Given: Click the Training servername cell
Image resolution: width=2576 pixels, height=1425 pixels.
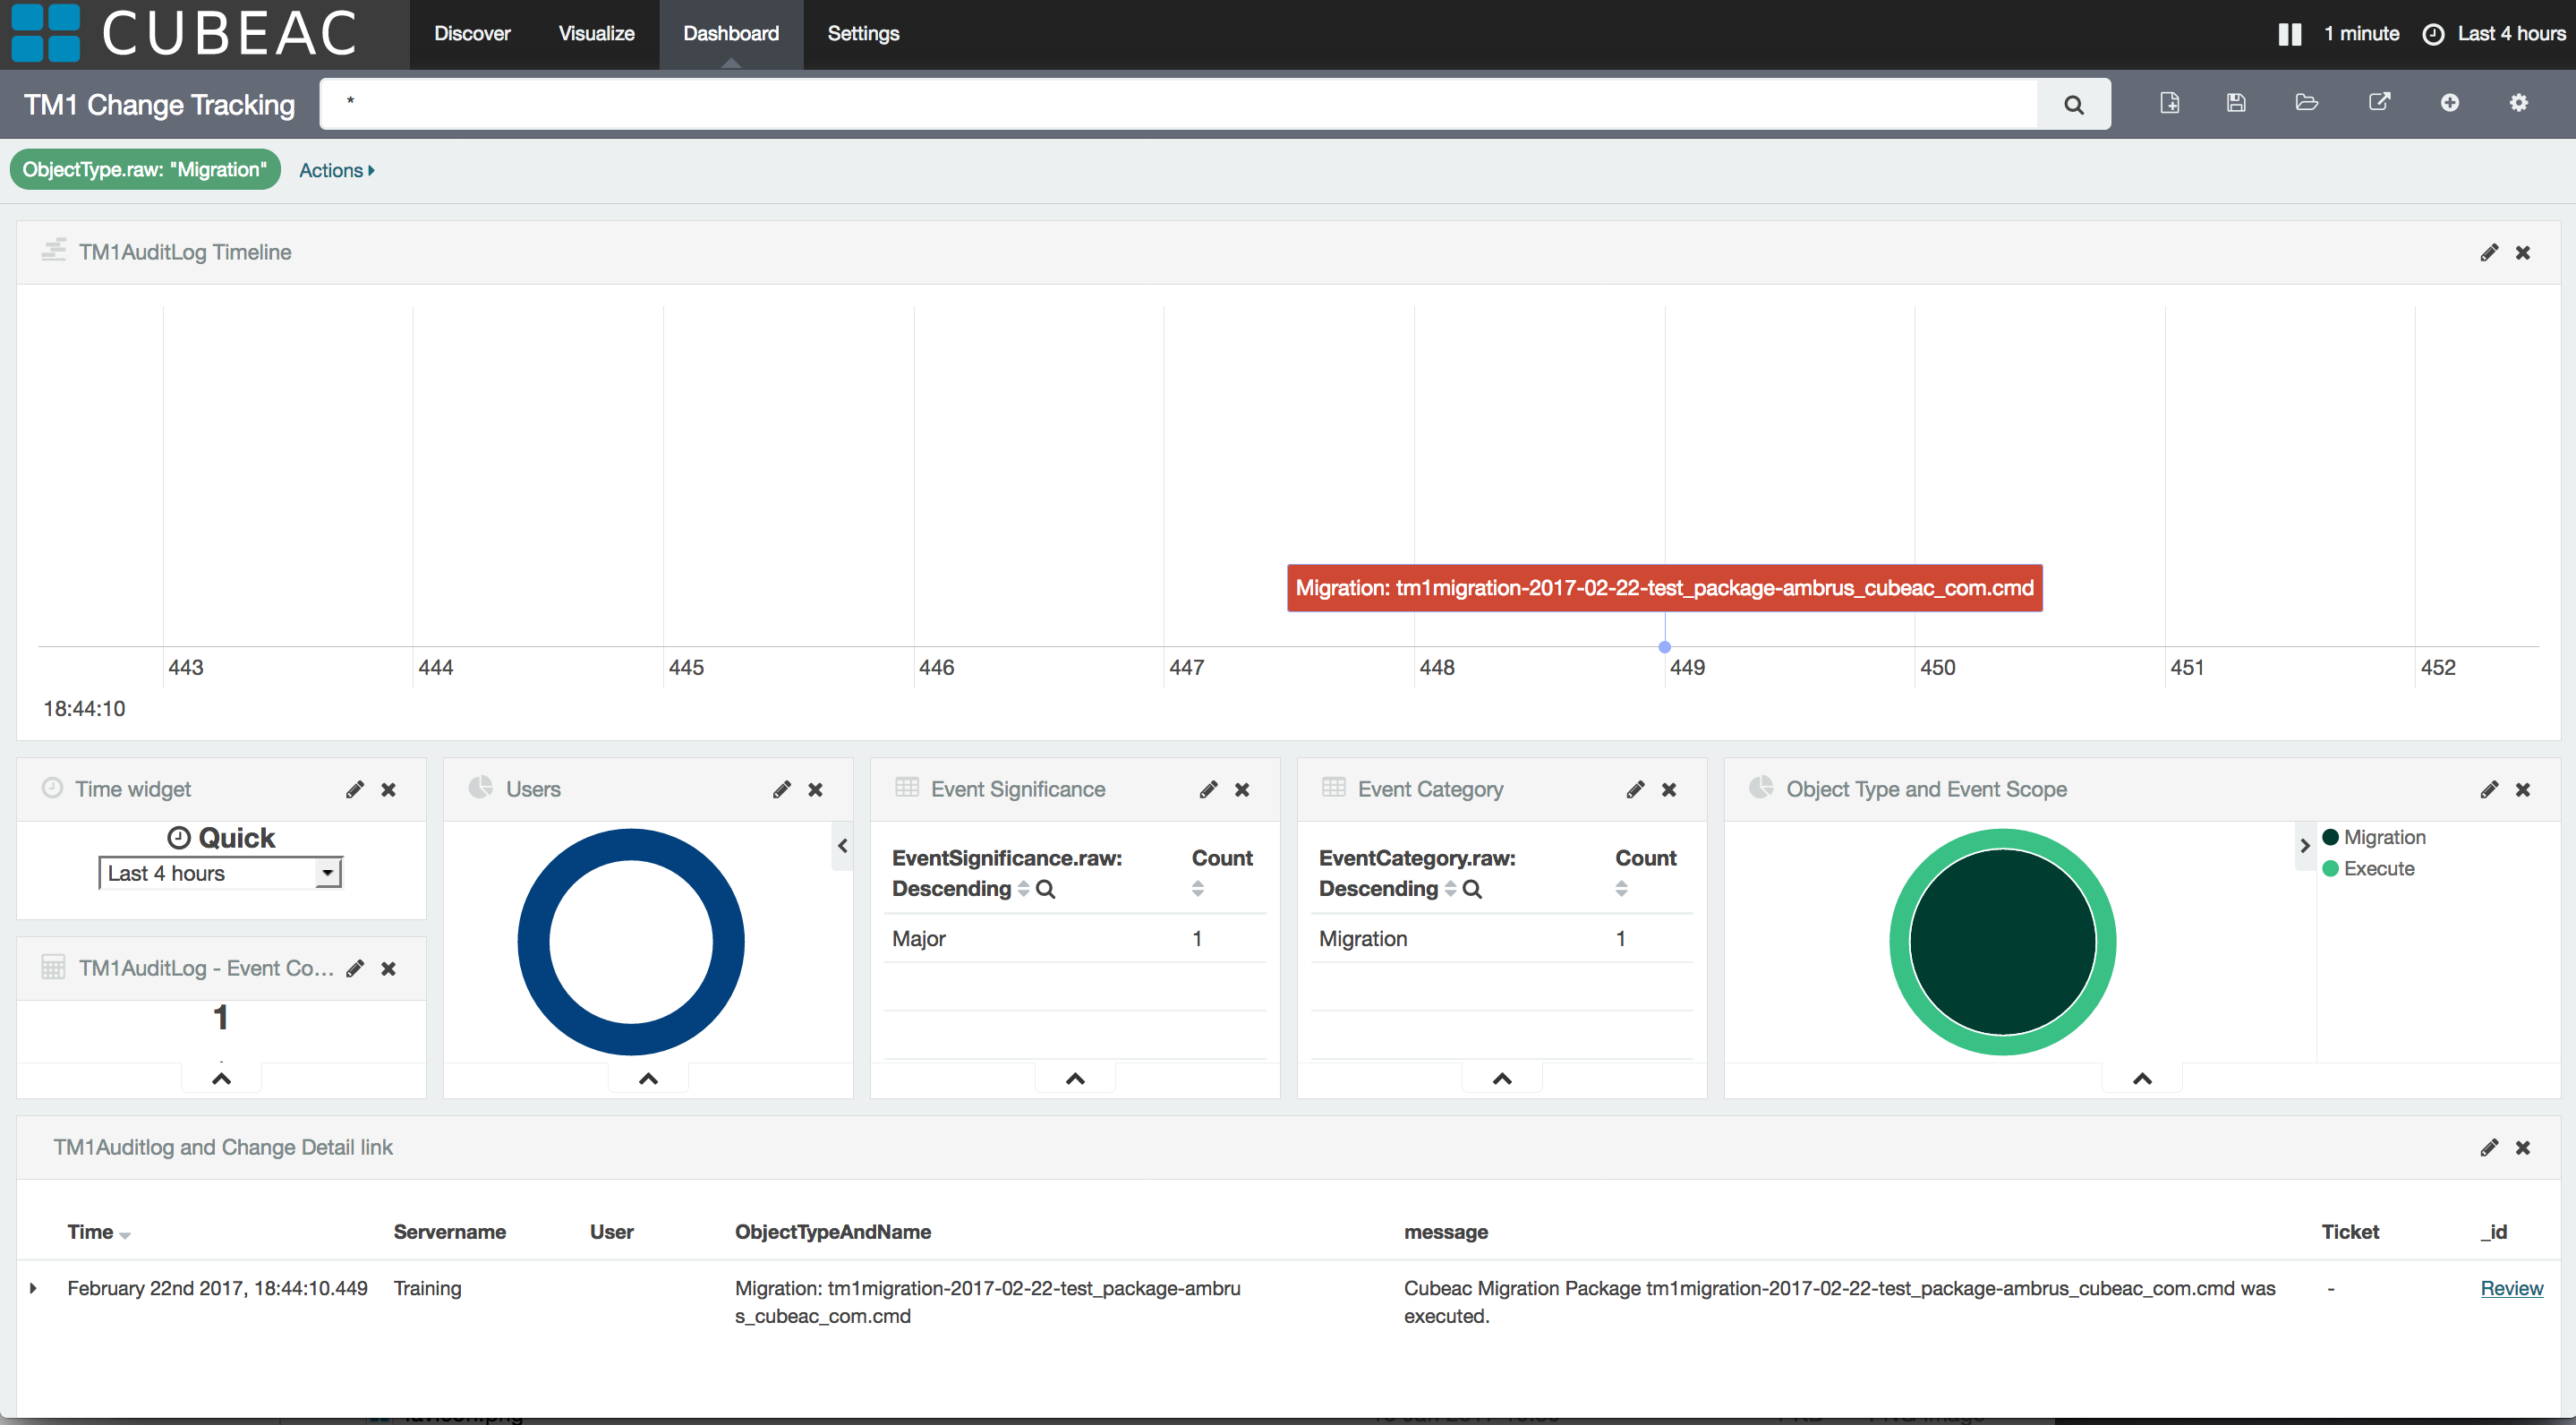Looking at the screenshot, I should 427,1289.
